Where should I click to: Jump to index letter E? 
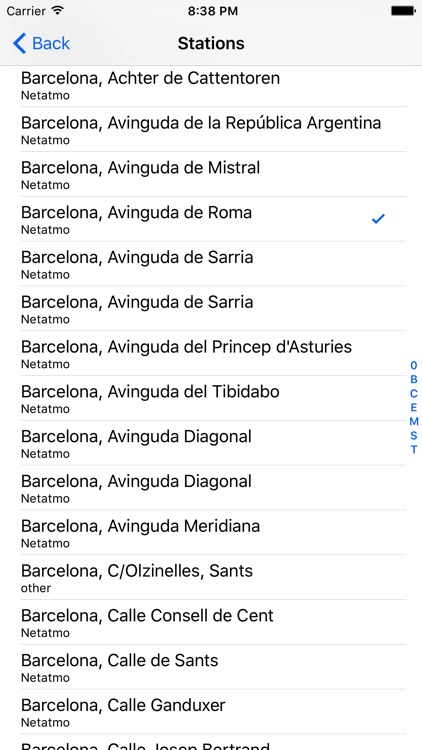pos(414,408)
